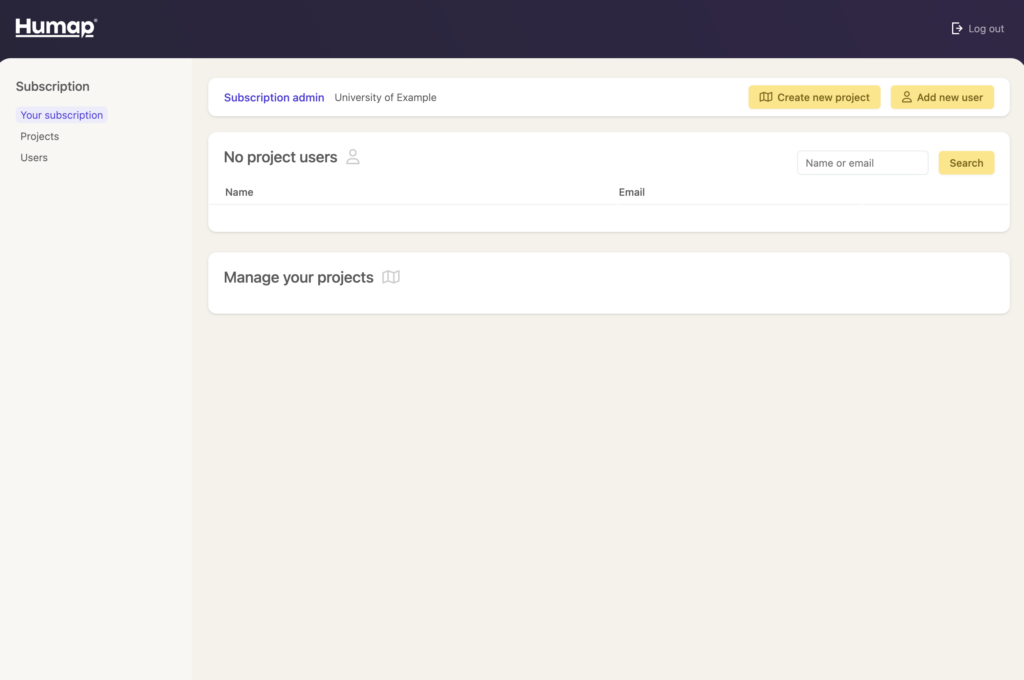The image size is (1024, 680).
Task: Go to Users in the sidebar
Action: coord(34,158)
